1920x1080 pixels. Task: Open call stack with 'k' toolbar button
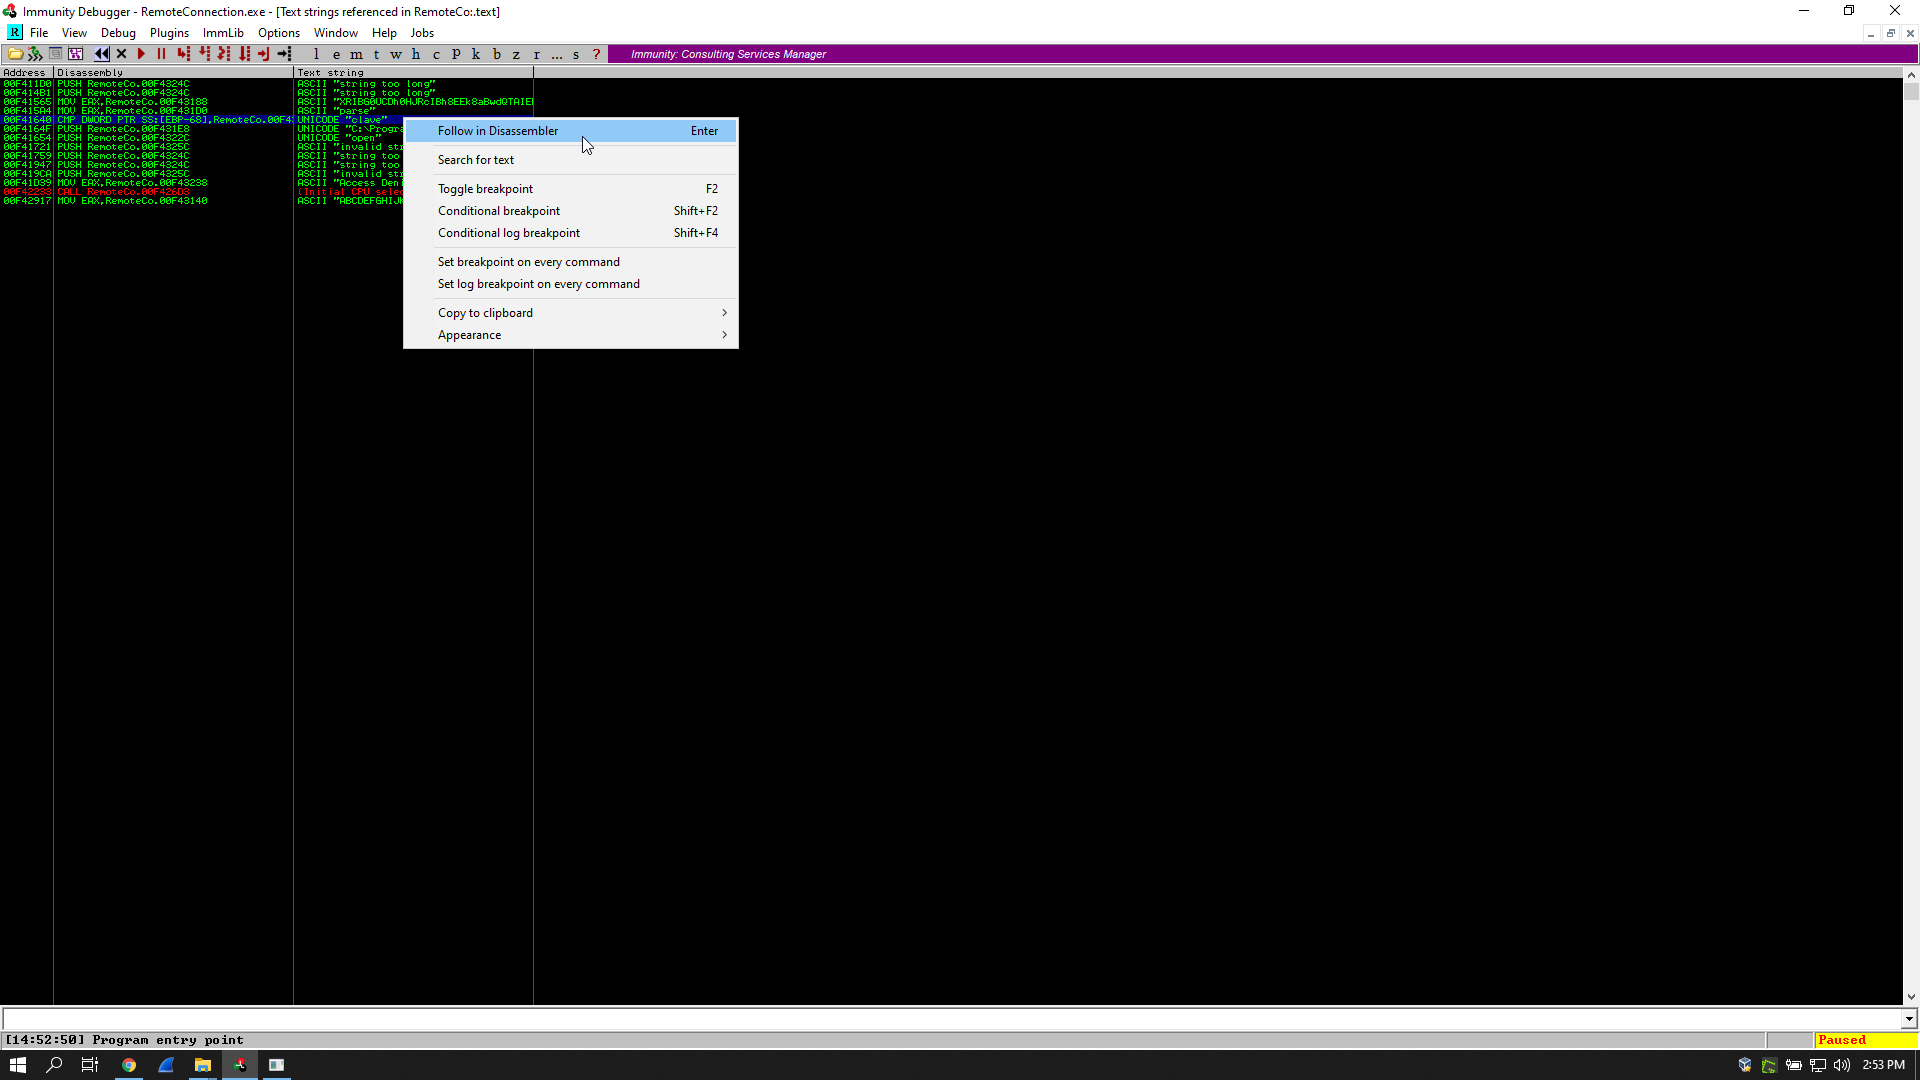point(476,54)
